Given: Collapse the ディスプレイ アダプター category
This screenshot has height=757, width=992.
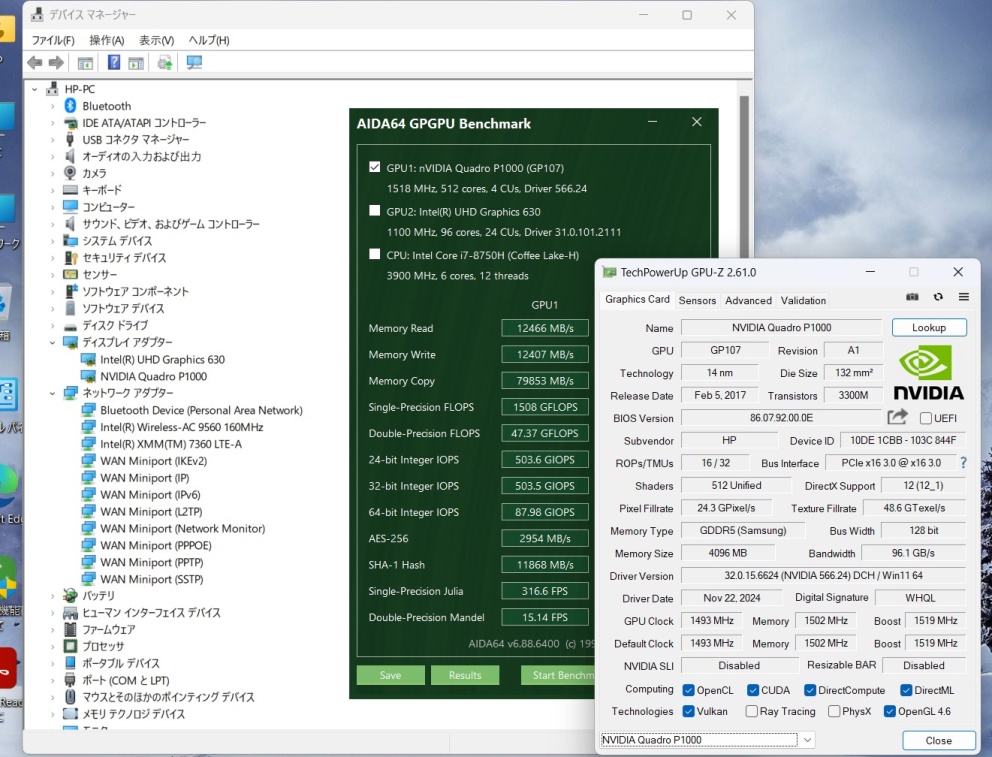Looking at the screenshot, I should click(53, 342).
